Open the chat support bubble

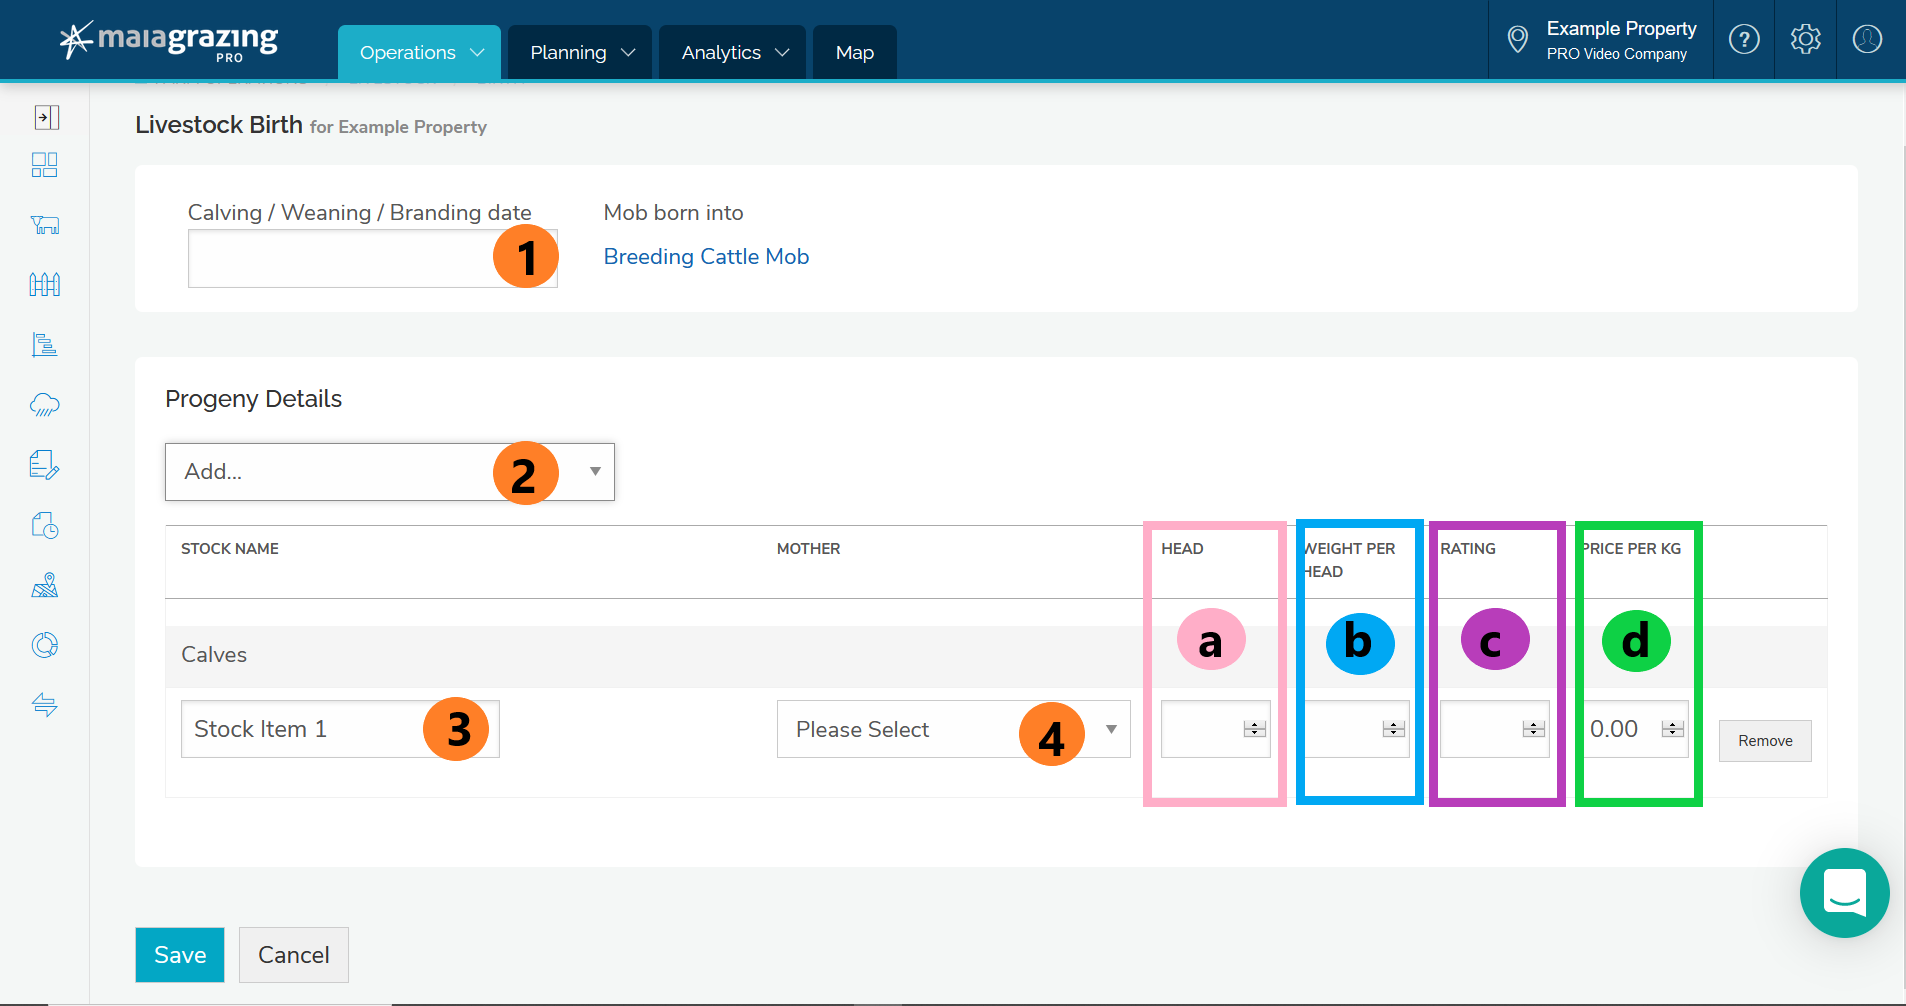[x=1844, y=892]
